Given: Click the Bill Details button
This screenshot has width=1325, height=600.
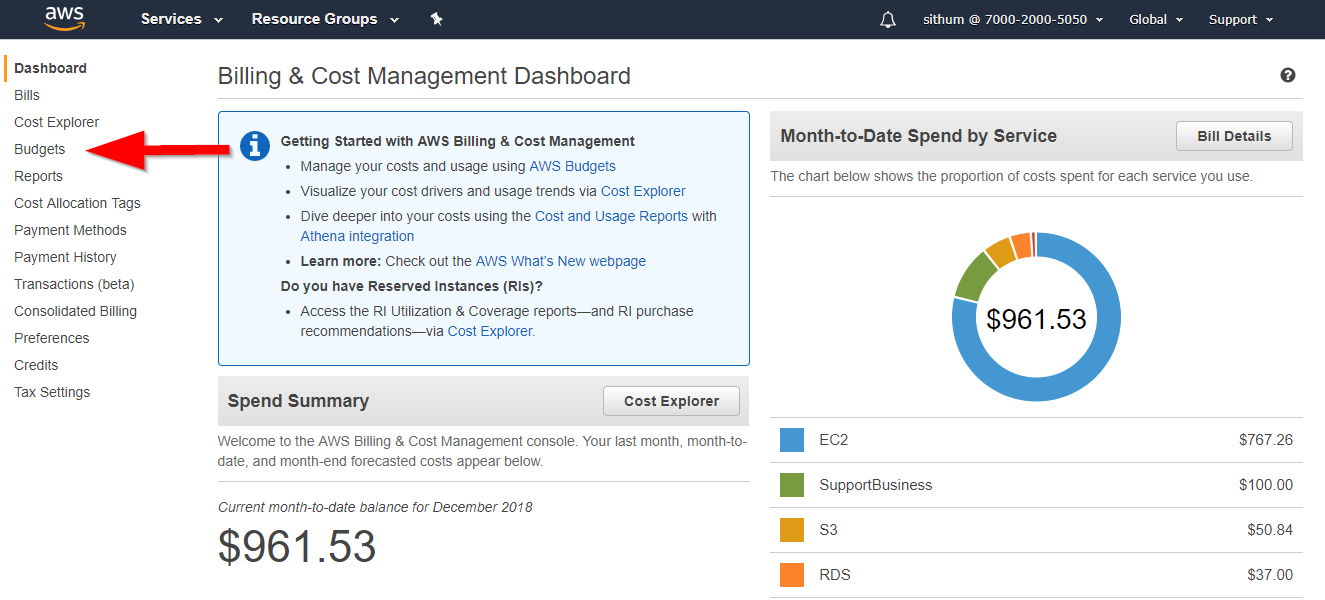Looking at the screenshot, I should [1234, 136].
